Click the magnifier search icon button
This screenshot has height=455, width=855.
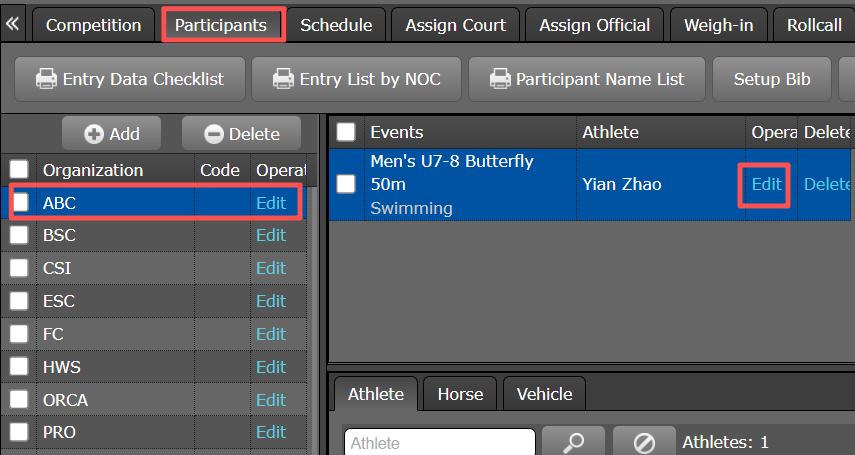pyautogui.click(x=572, y=442)
